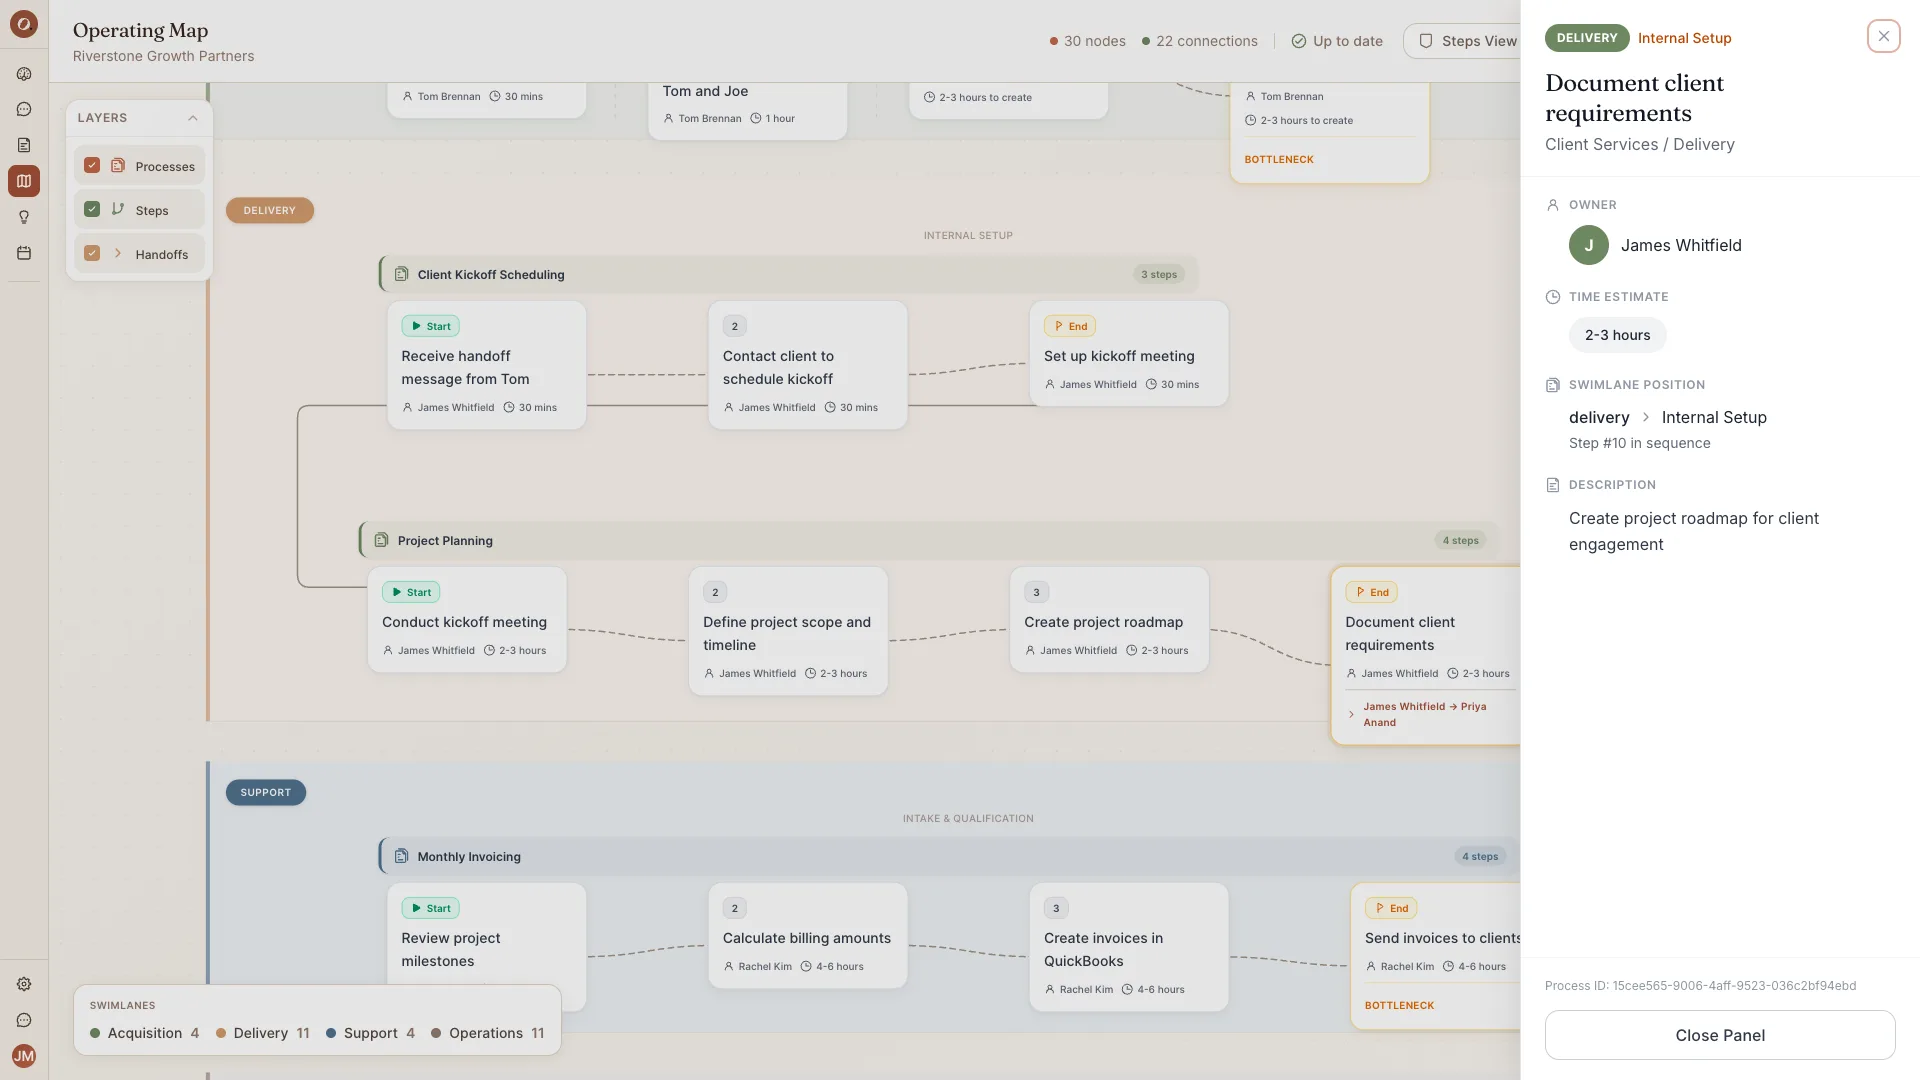Click the Support swimlane color dot in legend

[331, 1033]
